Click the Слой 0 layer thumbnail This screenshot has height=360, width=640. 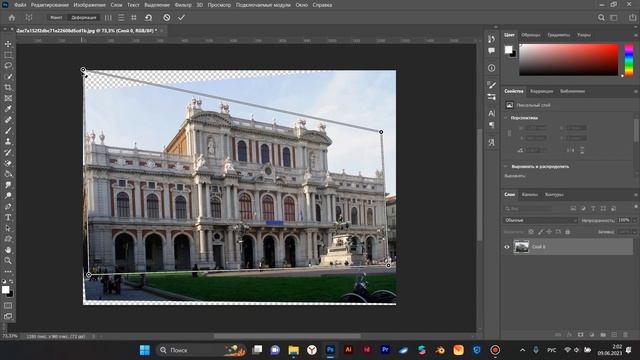(521, 247)
